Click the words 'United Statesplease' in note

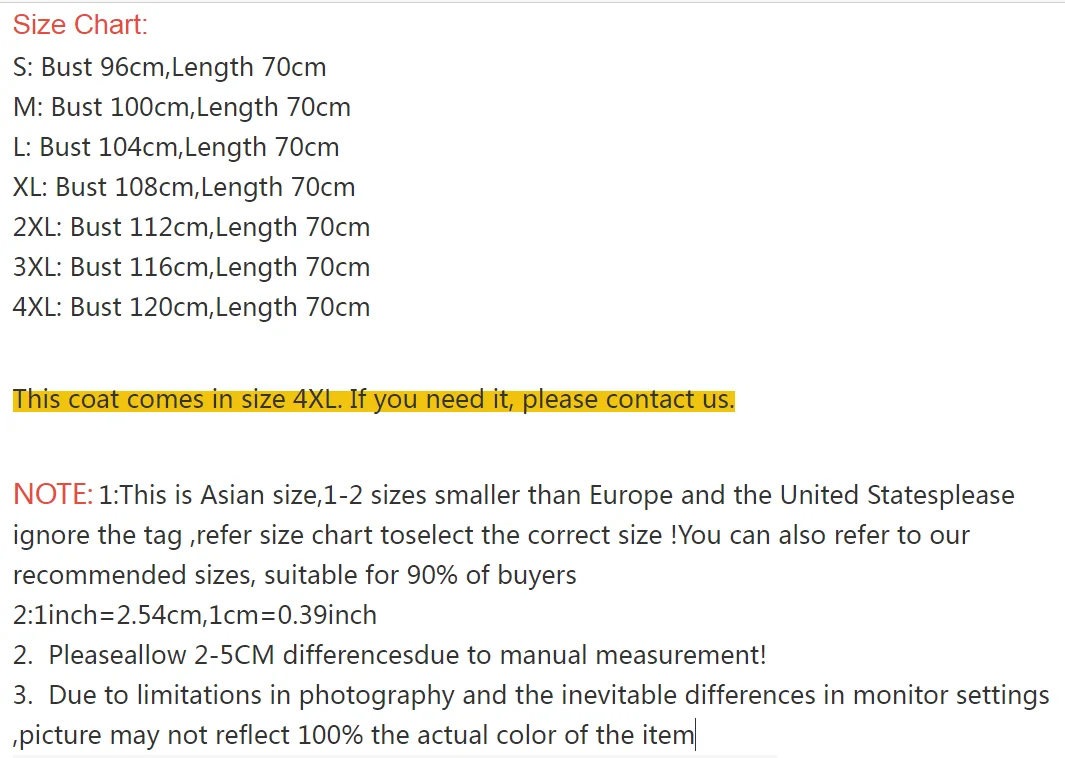point(897,495)
